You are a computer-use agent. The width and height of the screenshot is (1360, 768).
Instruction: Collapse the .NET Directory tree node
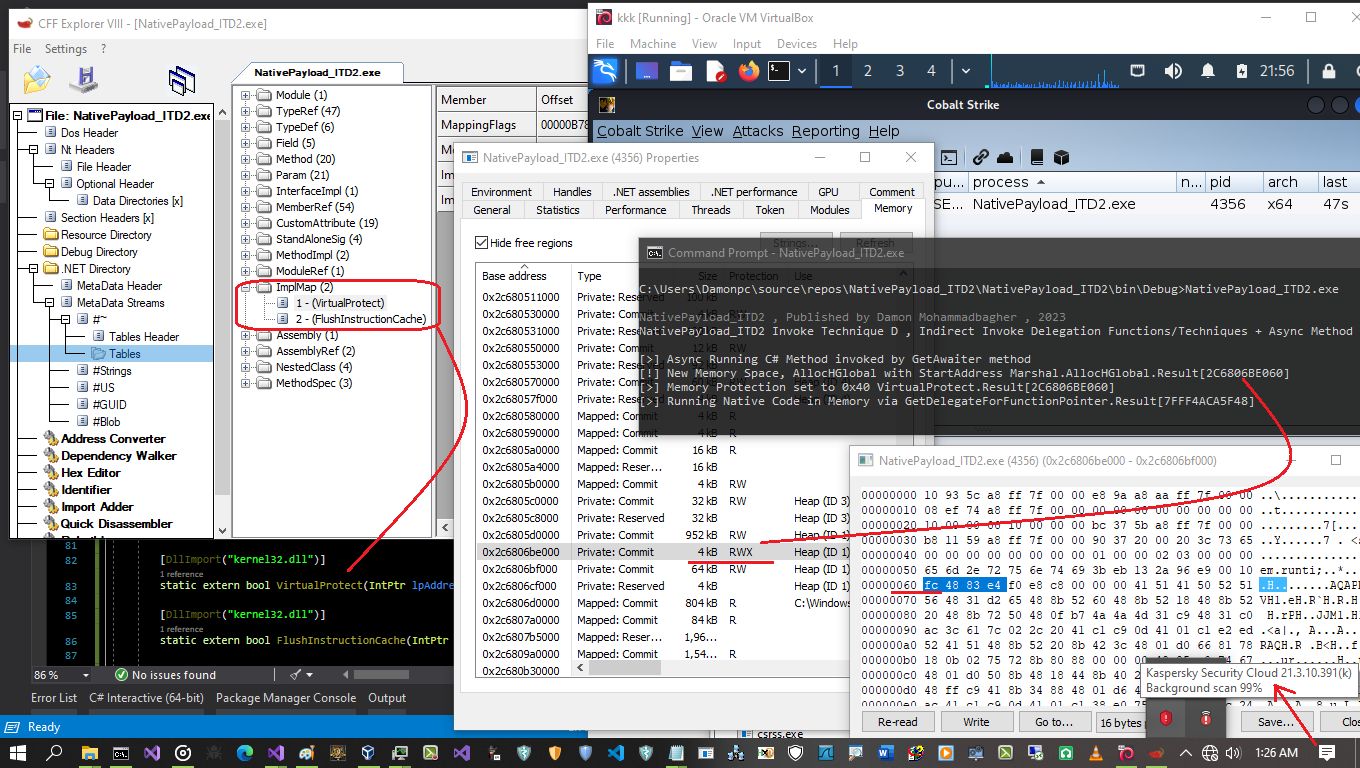(x=33, y=269)
